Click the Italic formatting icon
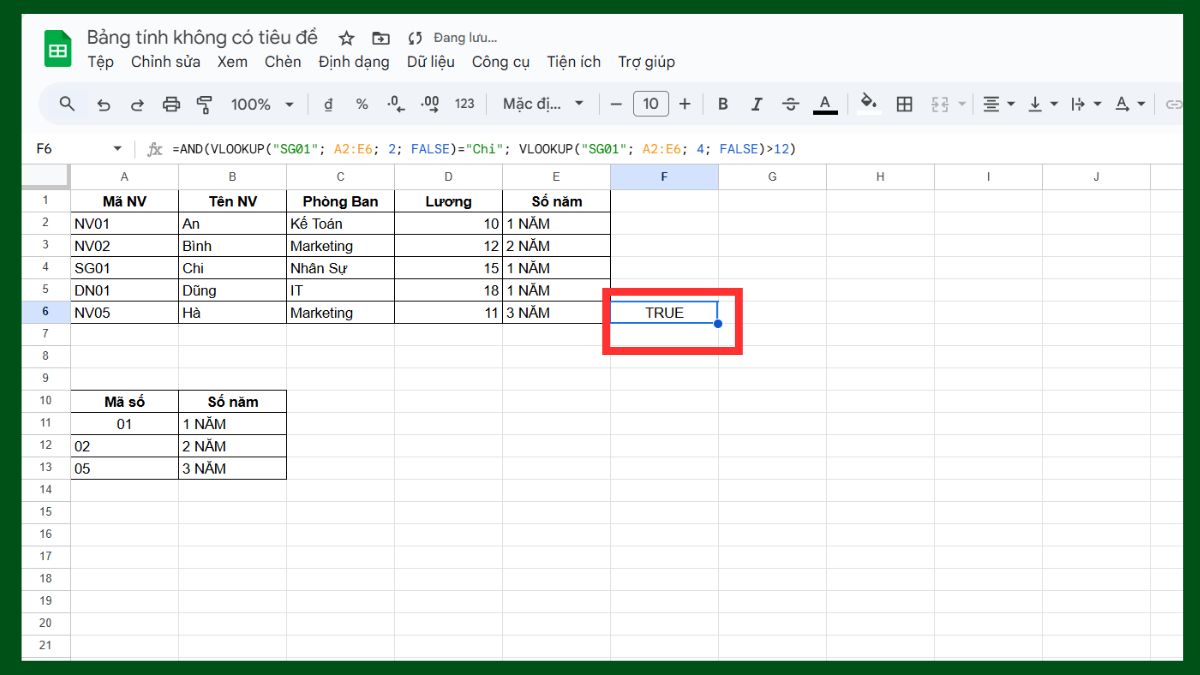 [757, 103]
